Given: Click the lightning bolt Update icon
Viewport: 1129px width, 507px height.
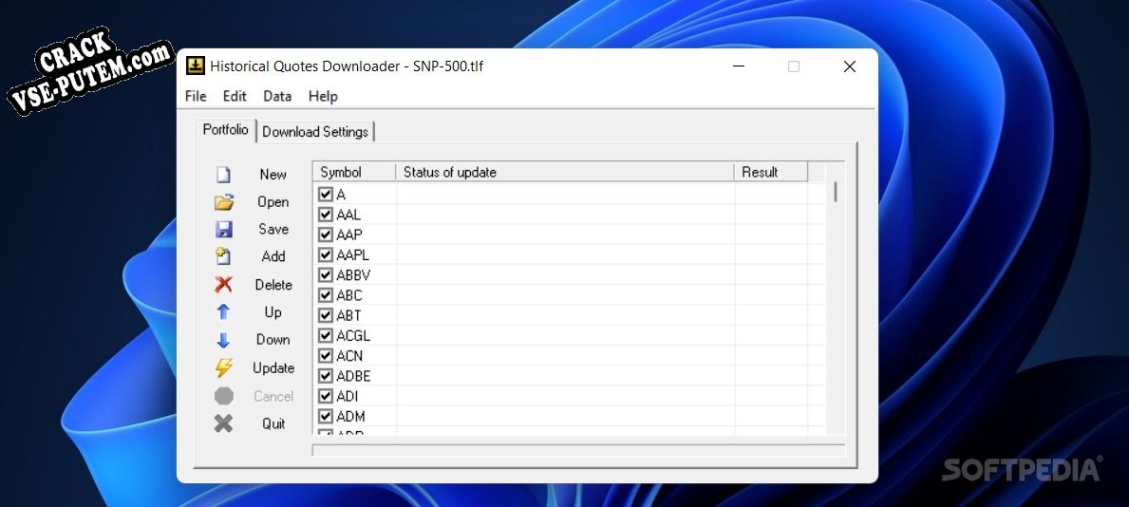Looking at the screenshot, I should [223, 368].
